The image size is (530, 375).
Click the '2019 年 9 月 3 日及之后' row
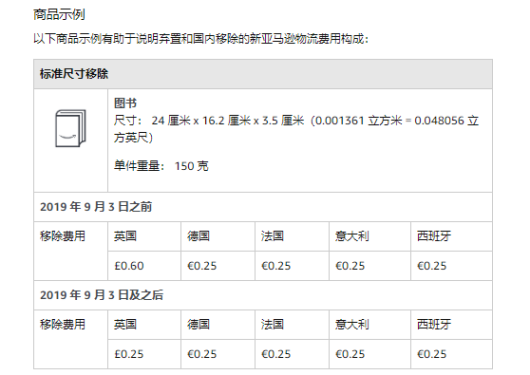(263, 295)
